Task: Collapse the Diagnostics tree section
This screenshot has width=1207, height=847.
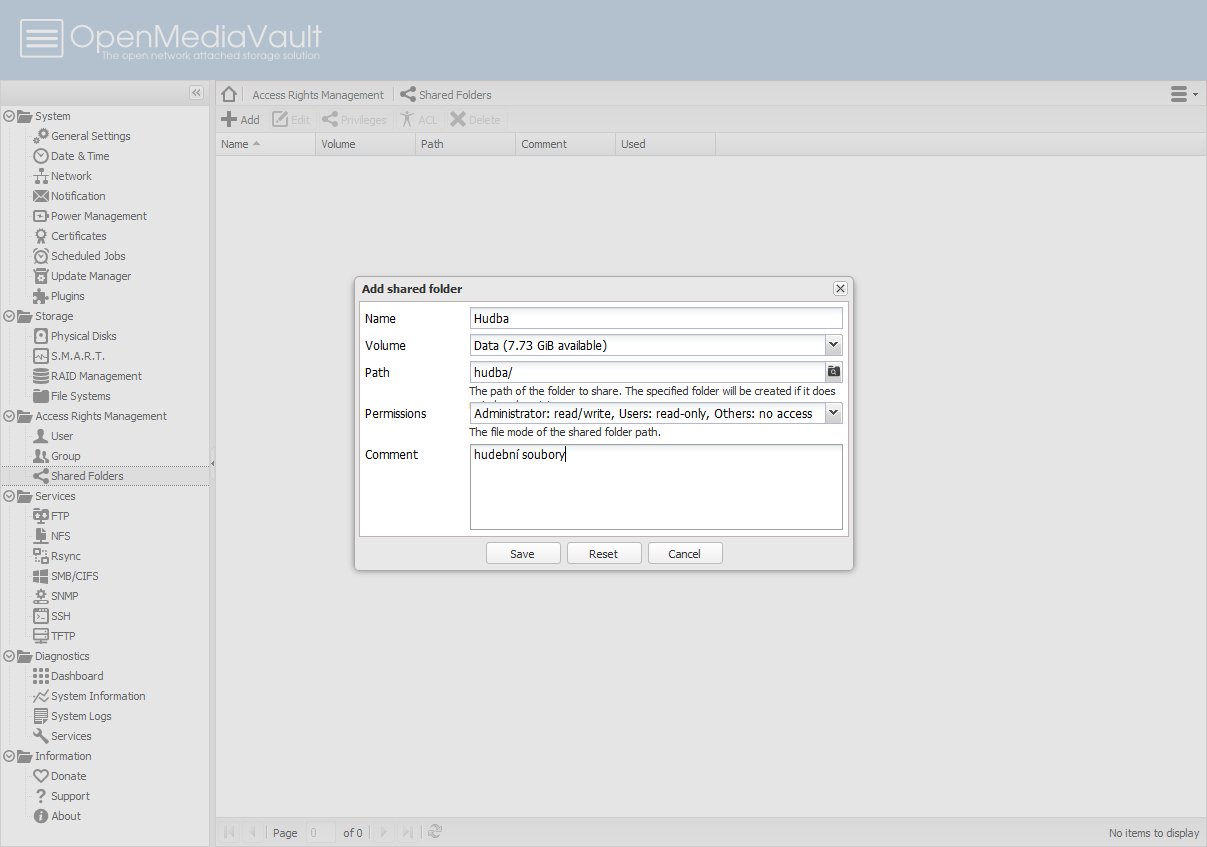Action: point(9,656)
